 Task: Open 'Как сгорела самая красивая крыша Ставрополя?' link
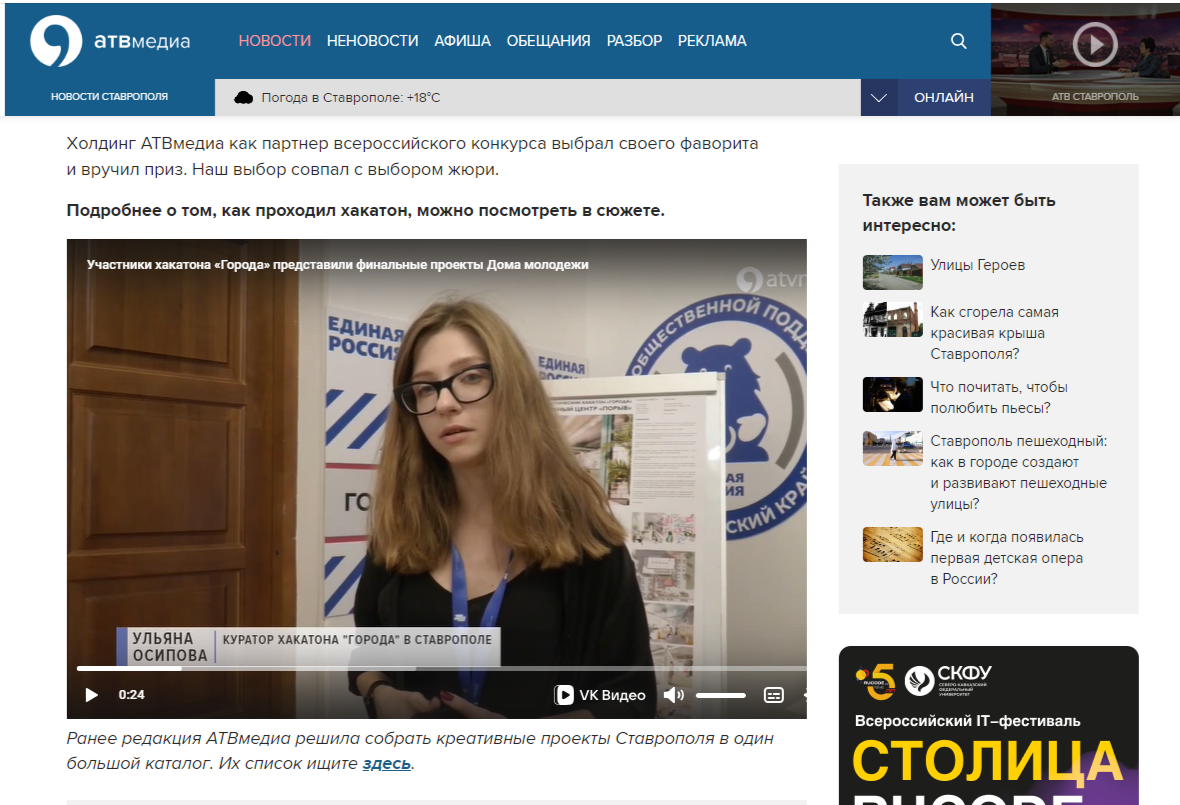pyautogui.click(x=994, y=333)
